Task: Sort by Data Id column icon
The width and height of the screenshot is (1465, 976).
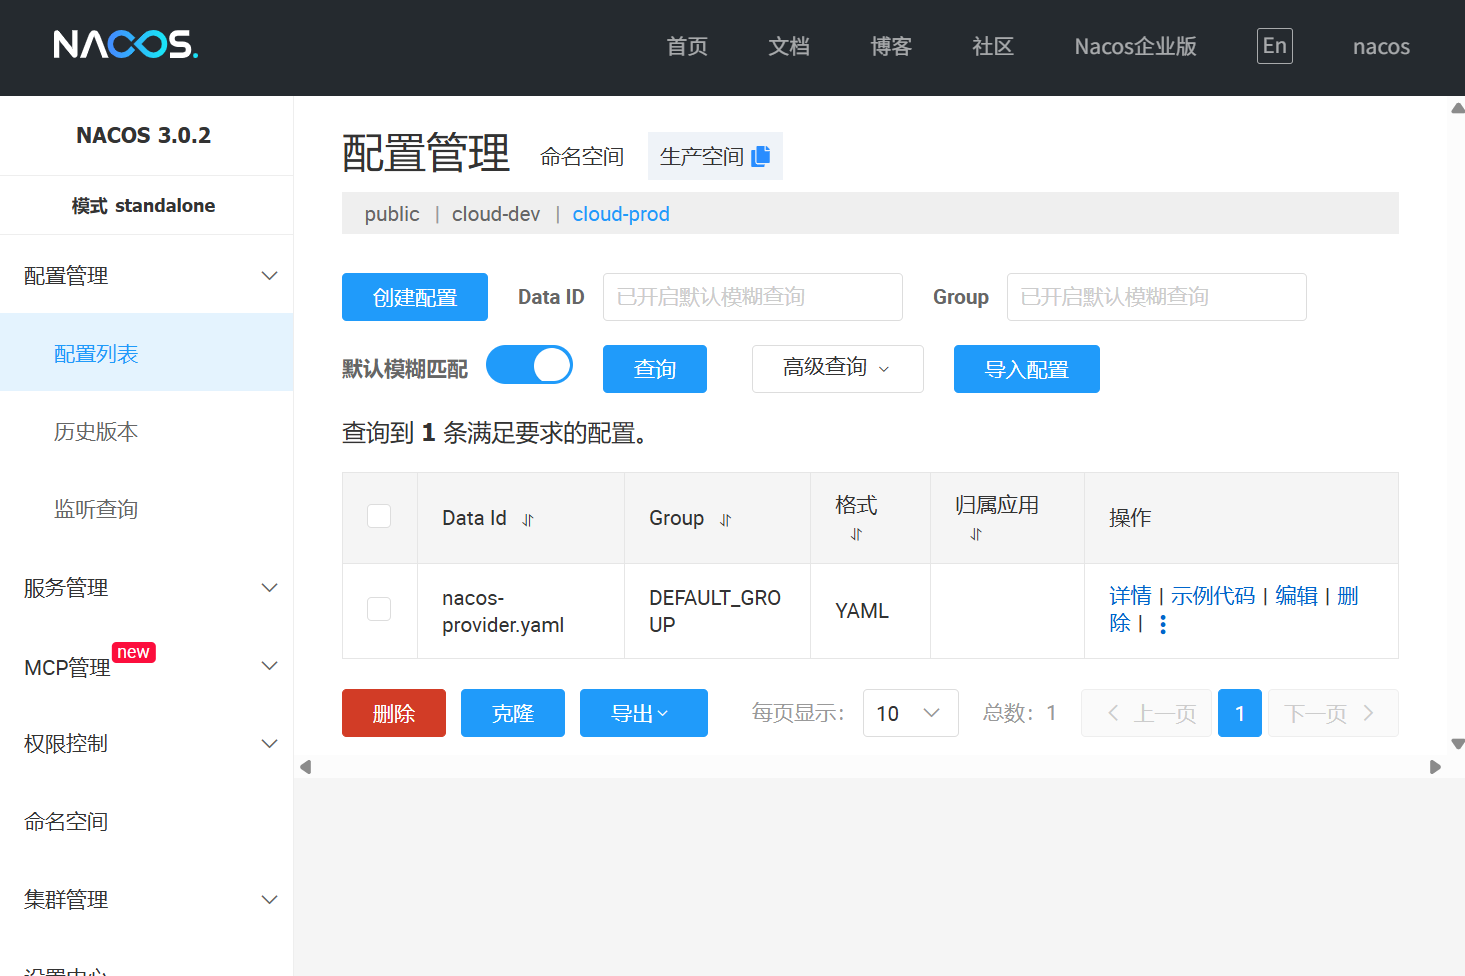Action: (x=528, y=520)
